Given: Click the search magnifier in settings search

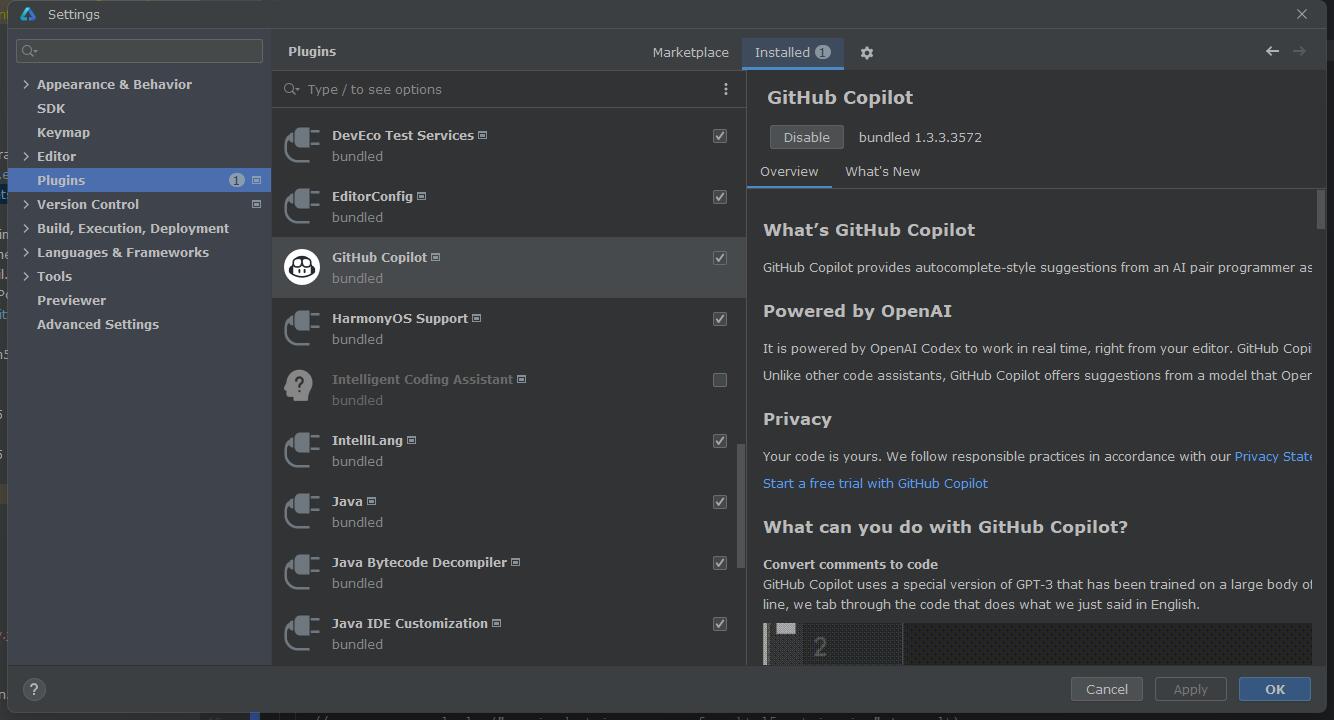Looking at the screenshot, I should pos(29,51).
